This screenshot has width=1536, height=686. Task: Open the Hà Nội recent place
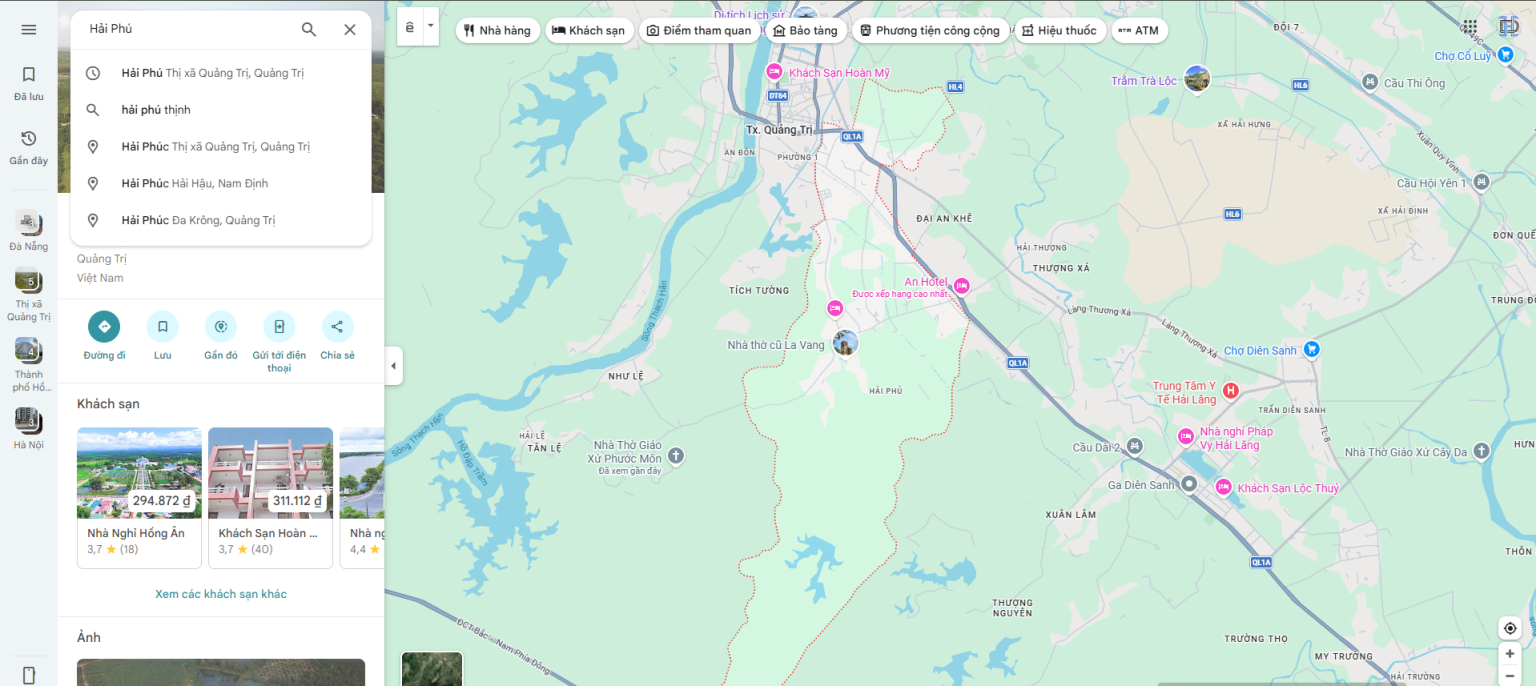point(28,429)
